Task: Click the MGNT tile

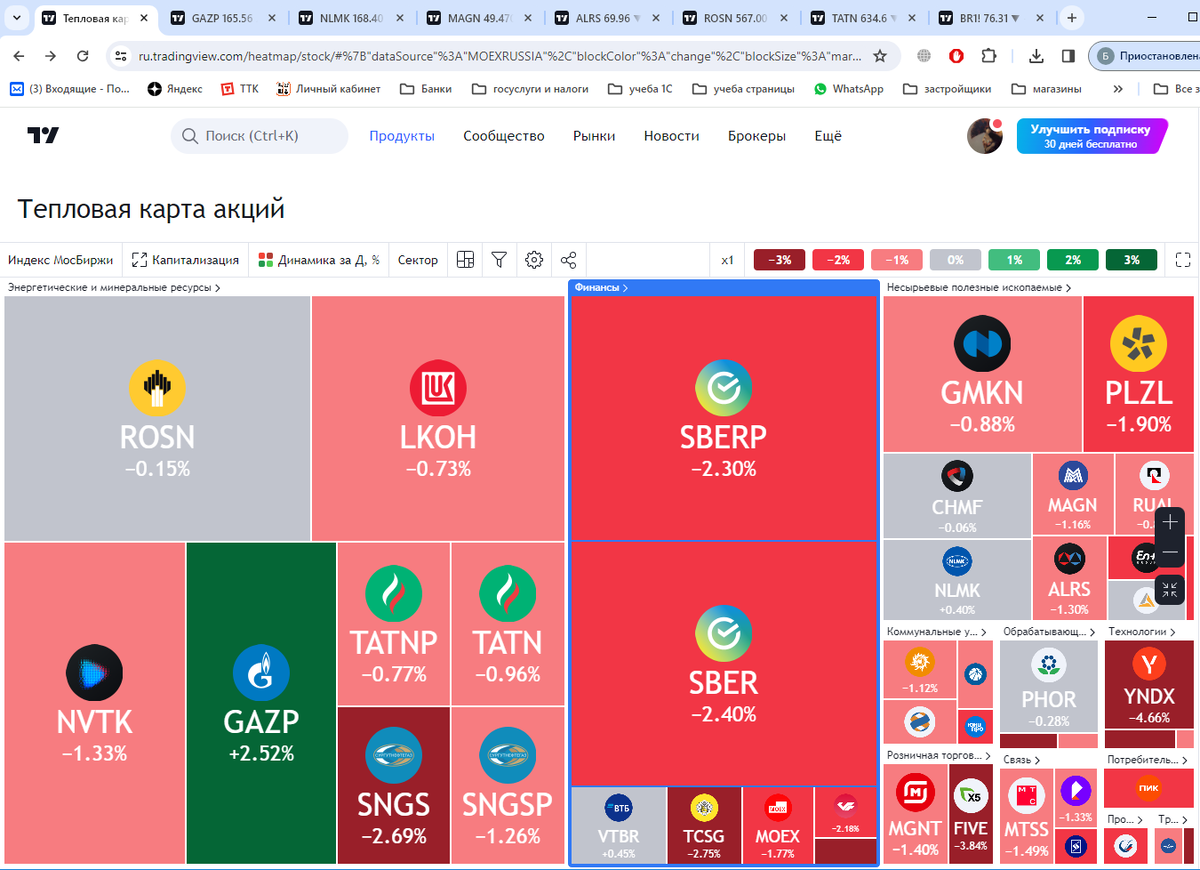Action: coord(915,815)
